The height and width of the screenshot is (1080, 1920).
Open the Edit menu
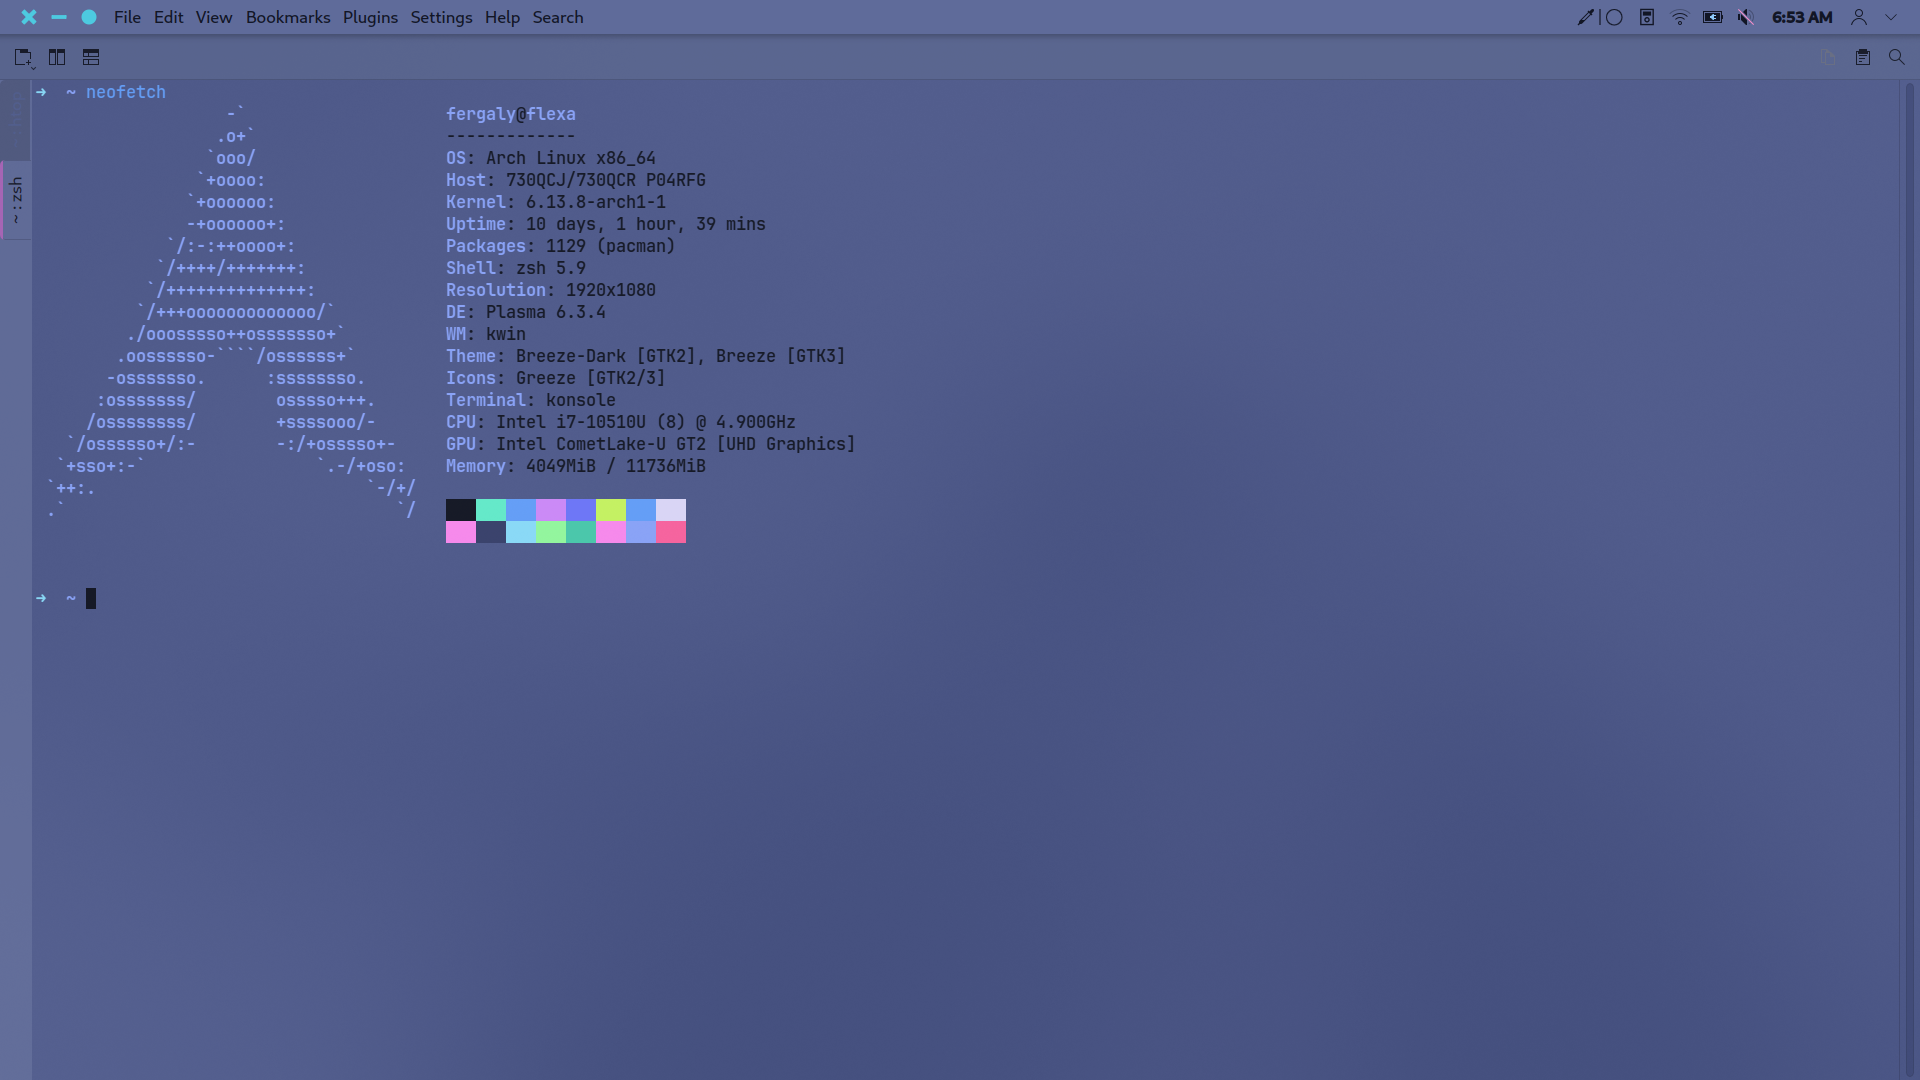coord(168,17)
